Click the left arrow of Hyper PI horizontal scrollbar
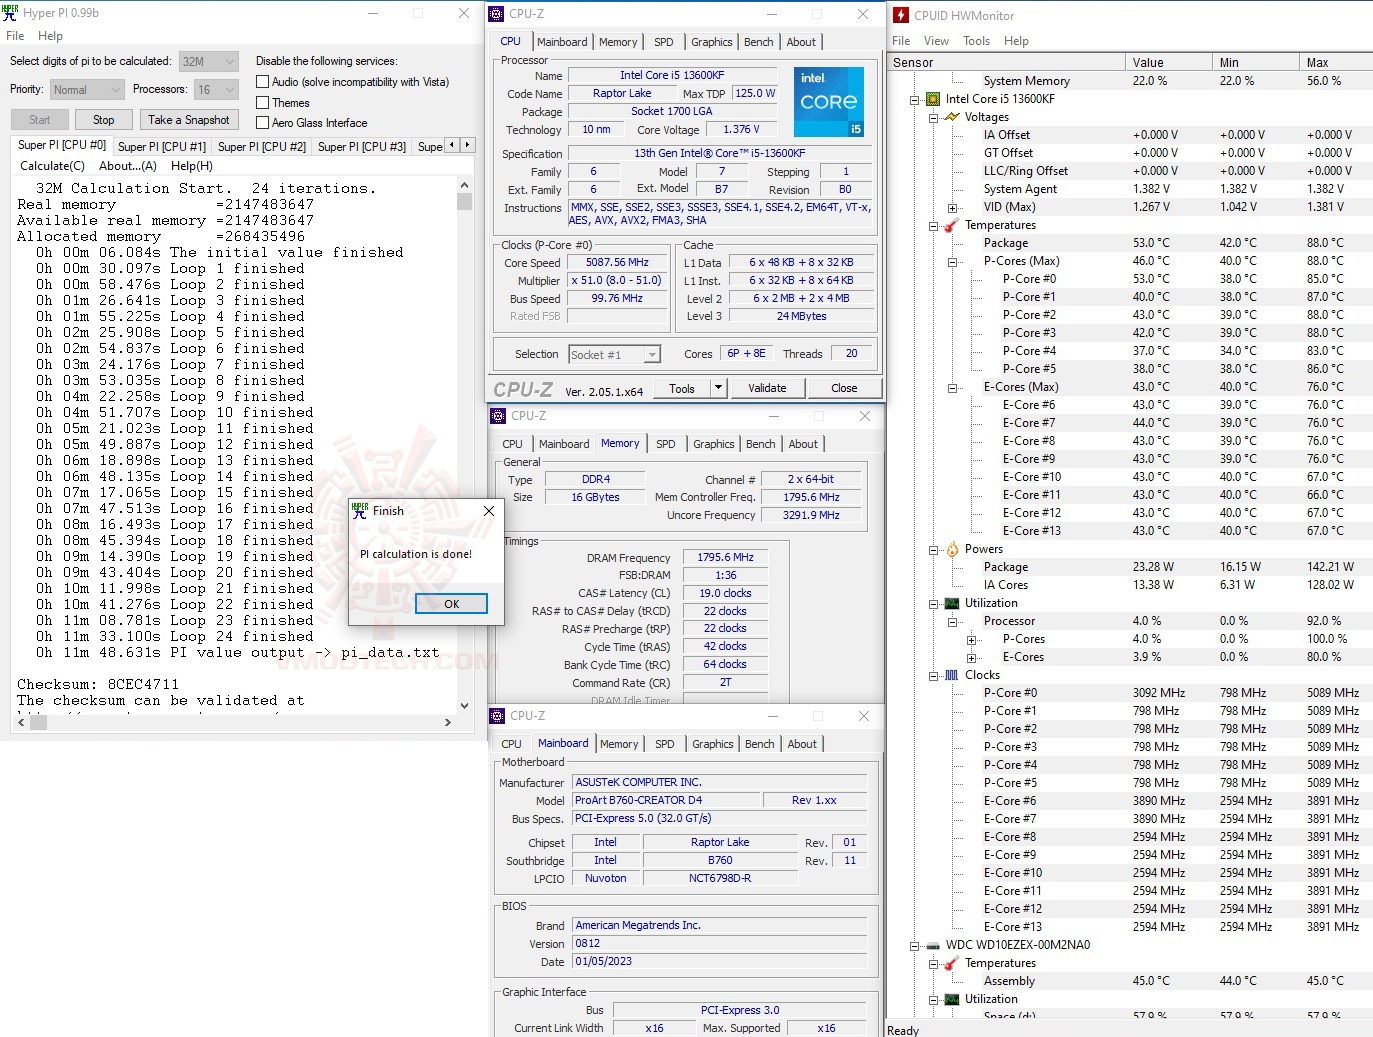Viewport: 1373px width, 1037px height. [x=19, y=722]
